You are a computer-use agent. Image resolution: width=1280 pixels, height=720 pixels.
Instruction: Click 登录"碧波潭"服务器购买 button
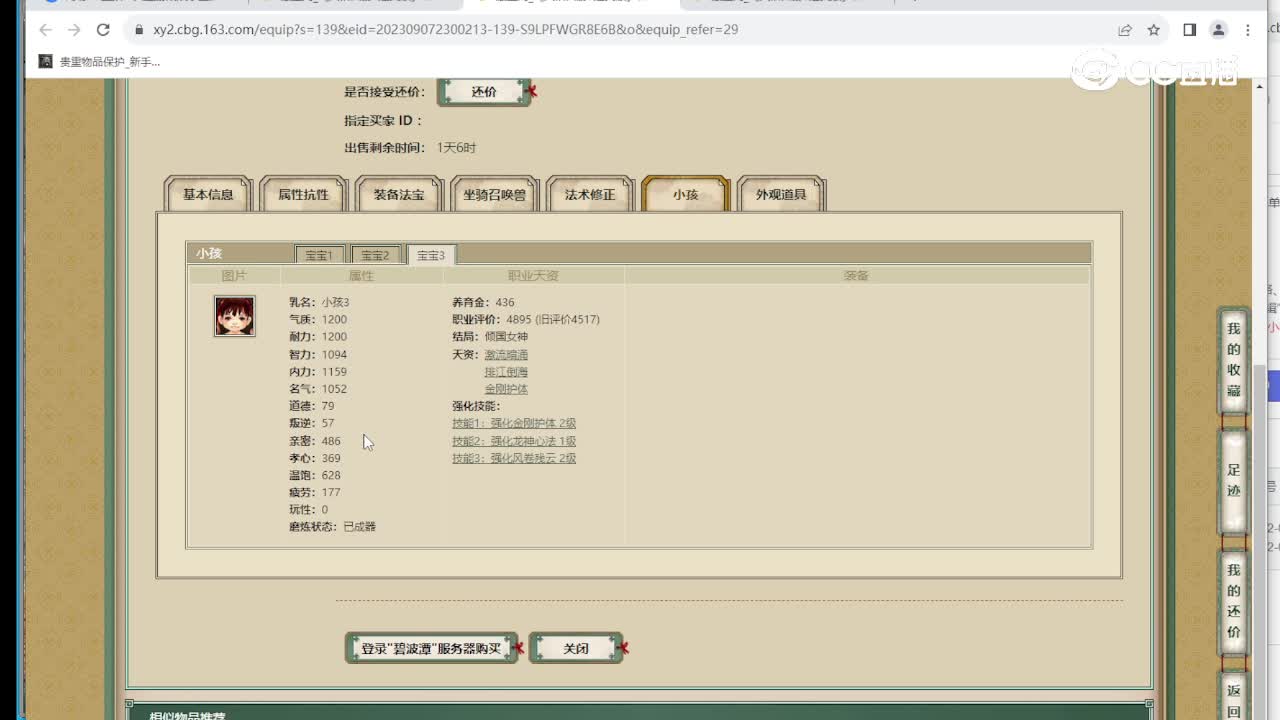431,648
